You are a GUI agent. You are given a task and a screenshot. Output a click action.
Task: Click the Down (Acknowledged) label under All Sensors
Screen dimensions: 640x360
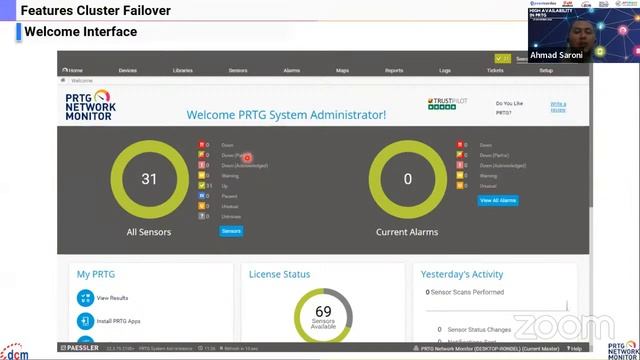[x=244, y=165]
